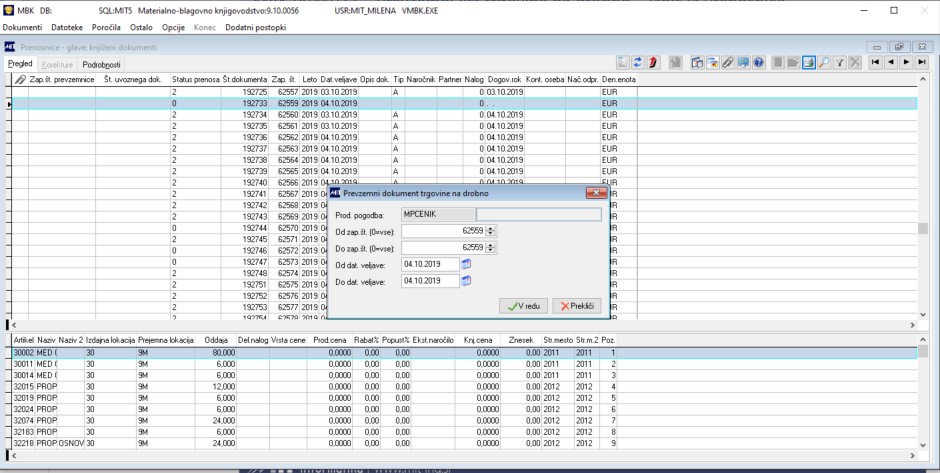Select article row 32015 in lower grid
The height and width of the screenshot is (473, 940).
pos(465,387)
